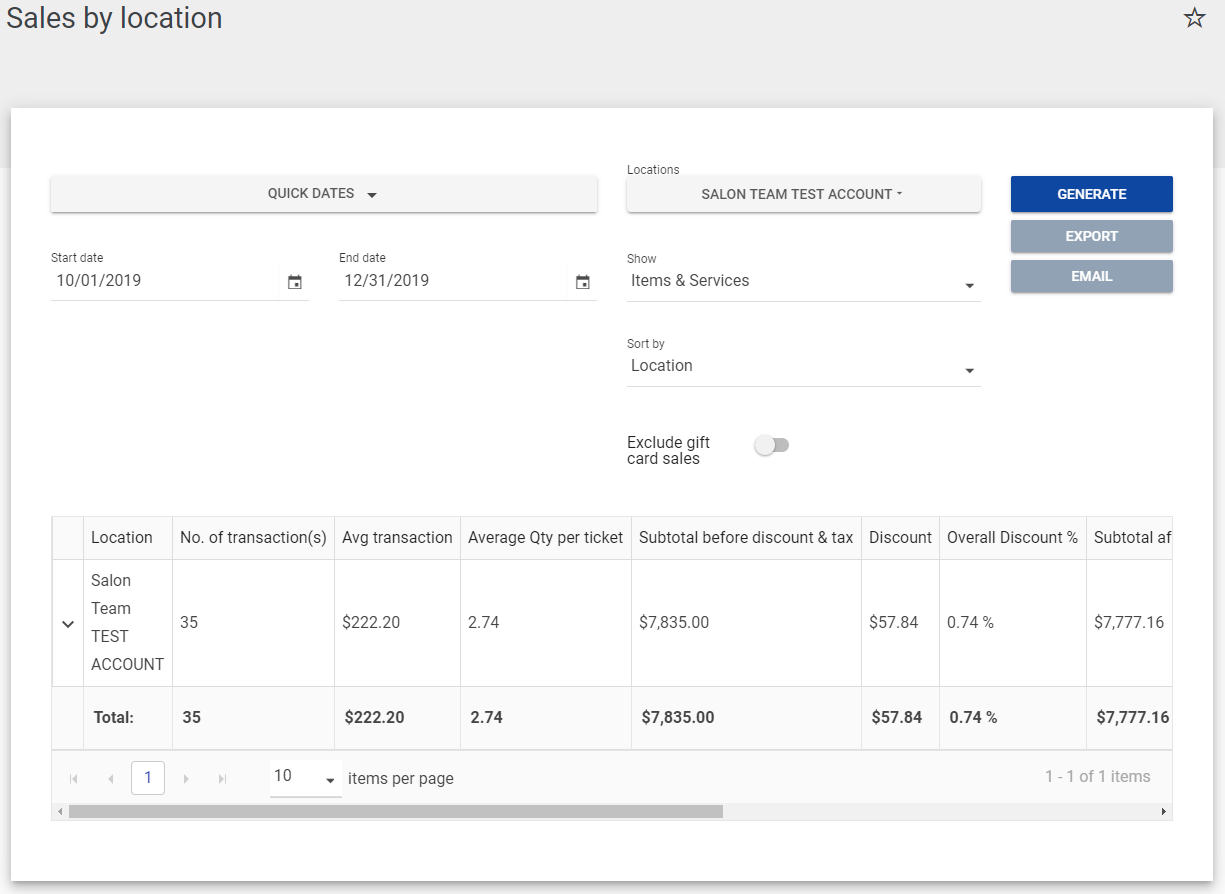
Task: Open the Show Items & Services dropdown
Action: pos(803,282)
